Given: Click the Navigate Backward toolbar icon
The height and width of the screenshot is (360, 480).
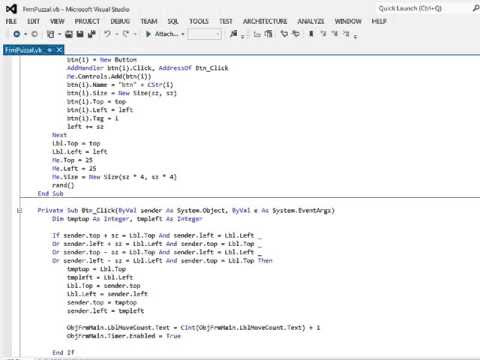Looking at the screenshot, I should [x=17, y=34].
